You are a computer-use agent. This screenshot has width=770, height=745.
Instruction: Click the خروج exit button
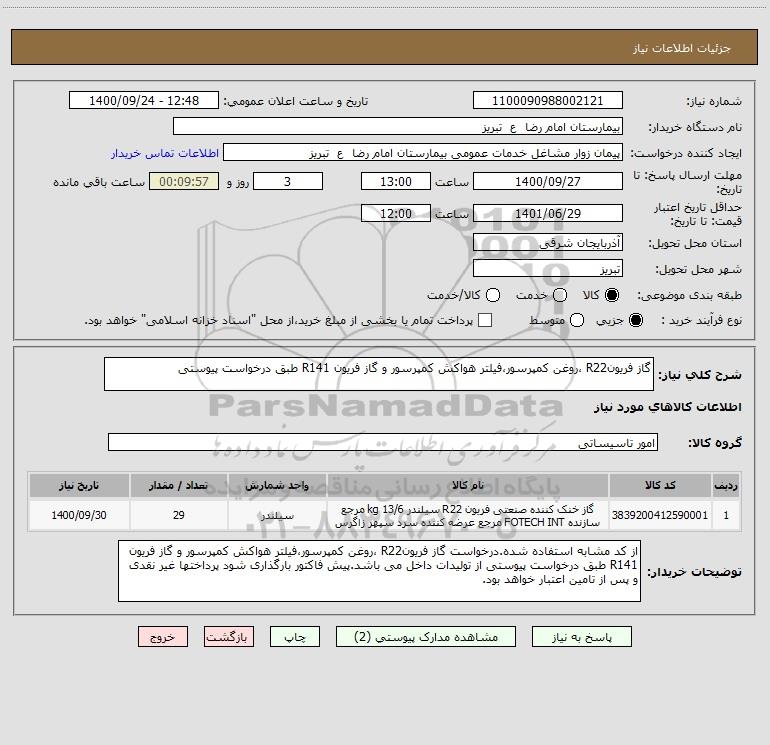[x=163, y=637]
